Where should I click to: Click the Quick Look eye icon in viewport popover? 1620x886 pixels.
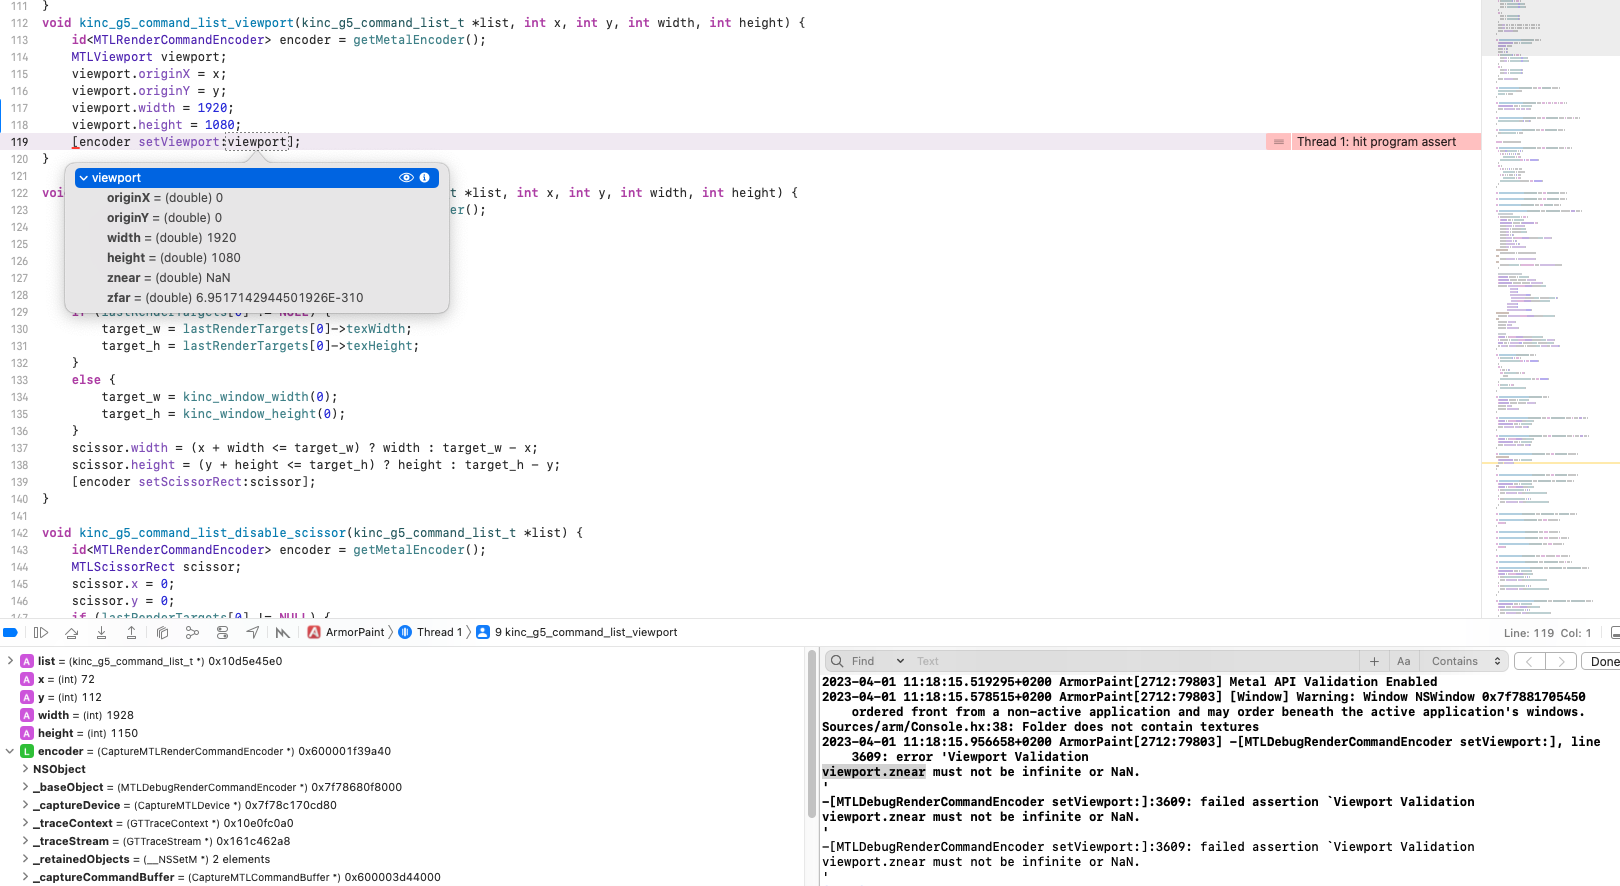pyautogui.click(x=406, y=178)
